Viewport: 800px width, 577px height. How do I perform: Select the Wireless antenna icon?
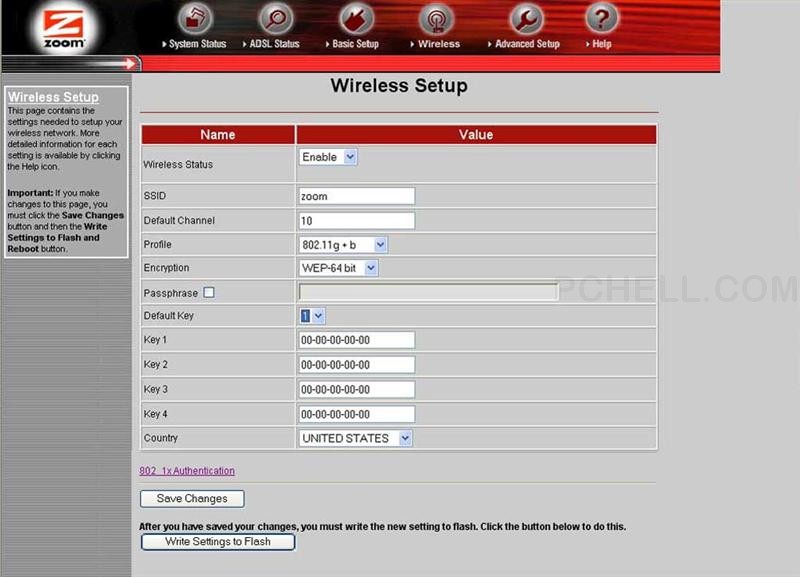435,18
